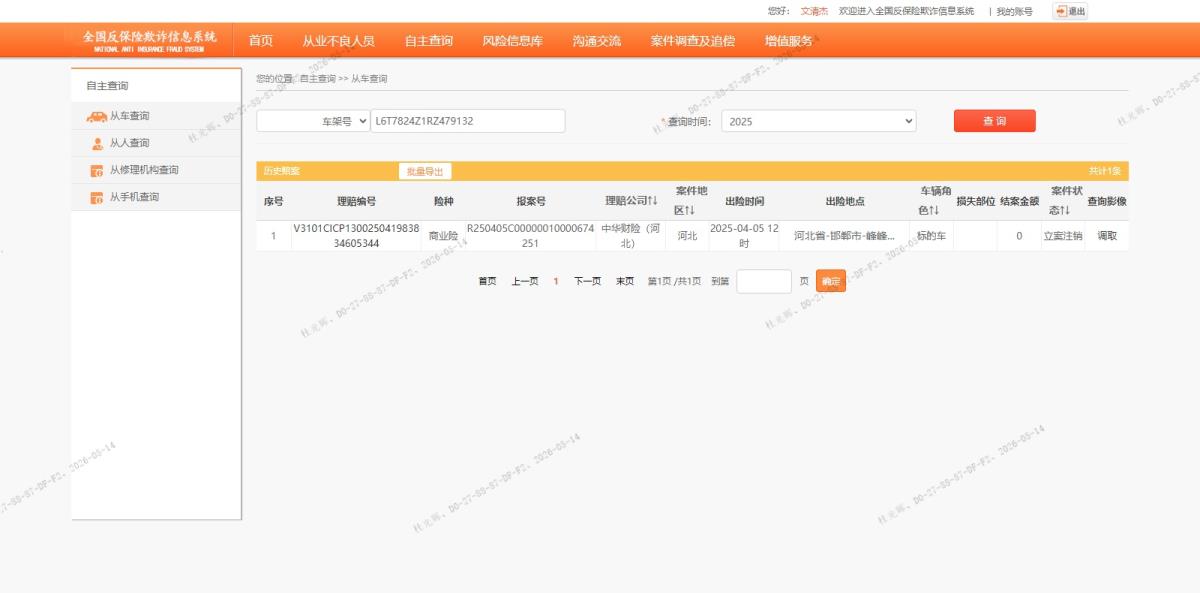This screenshot has height=593, width=1200.
Task: Select page number 1 in pagination
Action: (556, 281)
